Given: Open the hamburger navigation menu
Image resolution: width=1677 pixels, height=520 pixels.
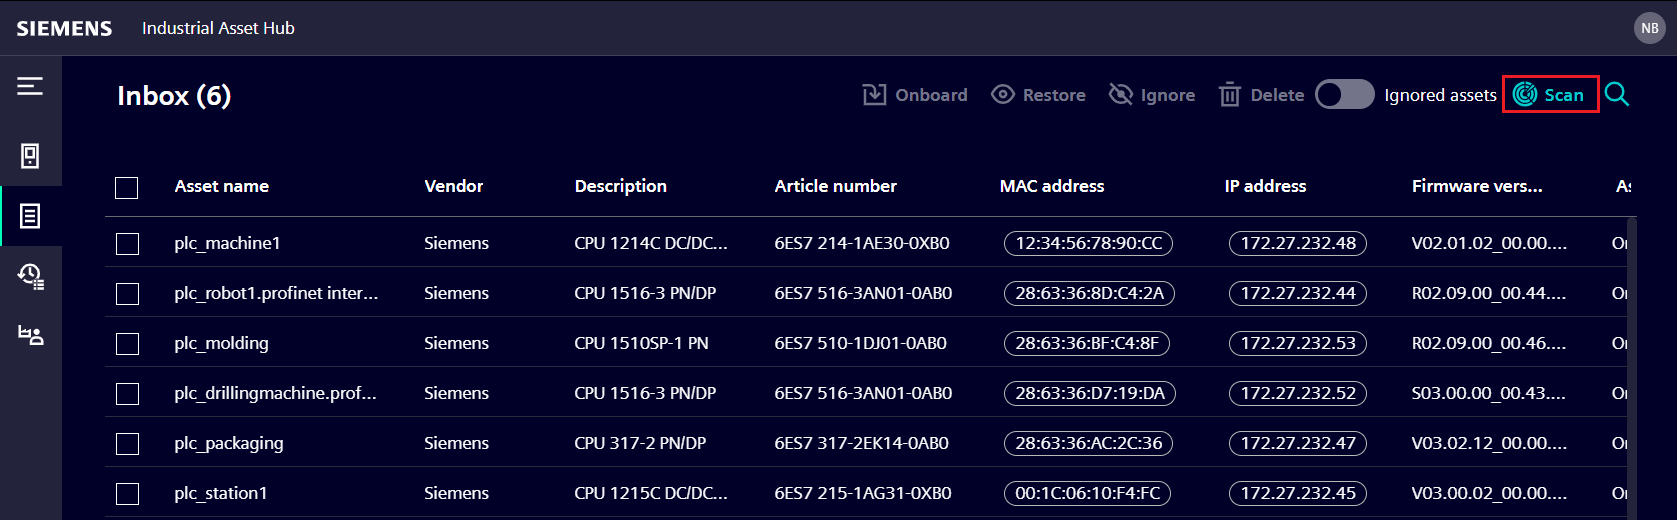Looking at the screenshot, I should 30,87.
